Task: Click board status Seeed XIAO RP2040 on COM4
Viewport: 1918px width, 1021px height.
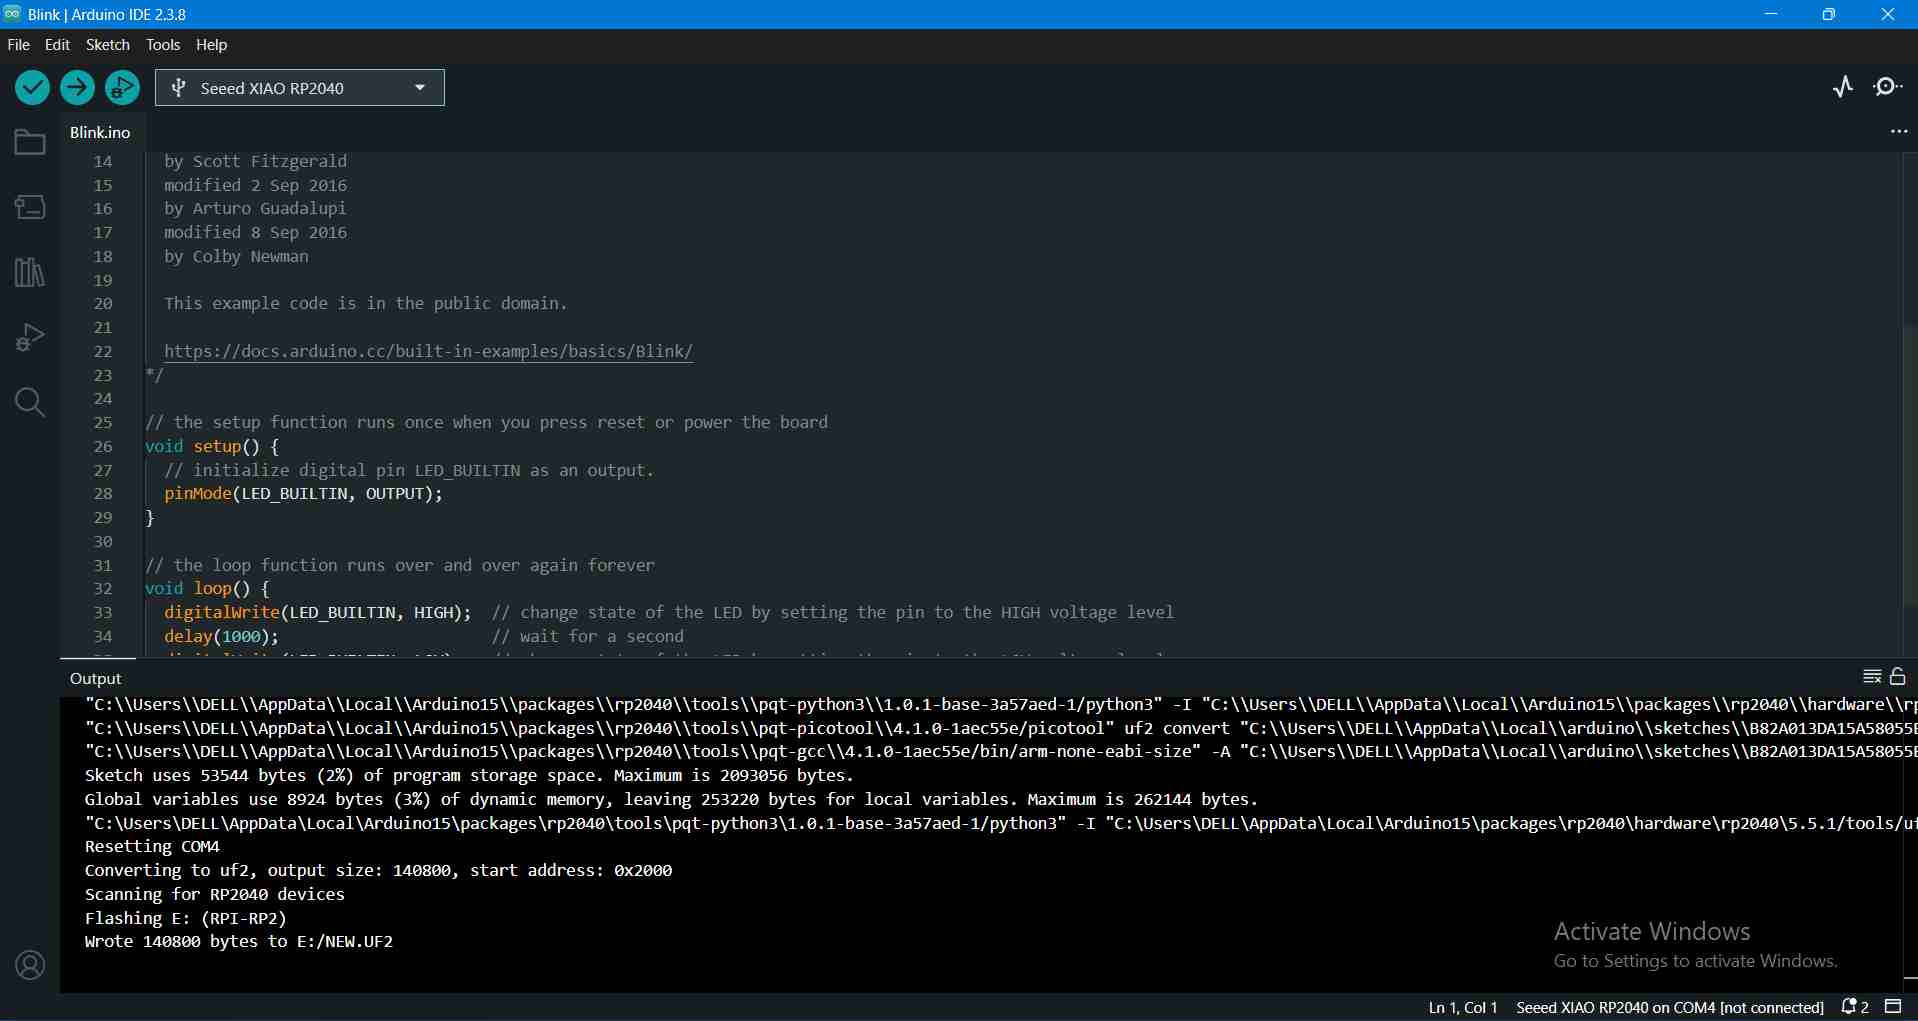Action: coord(1670,1008)
